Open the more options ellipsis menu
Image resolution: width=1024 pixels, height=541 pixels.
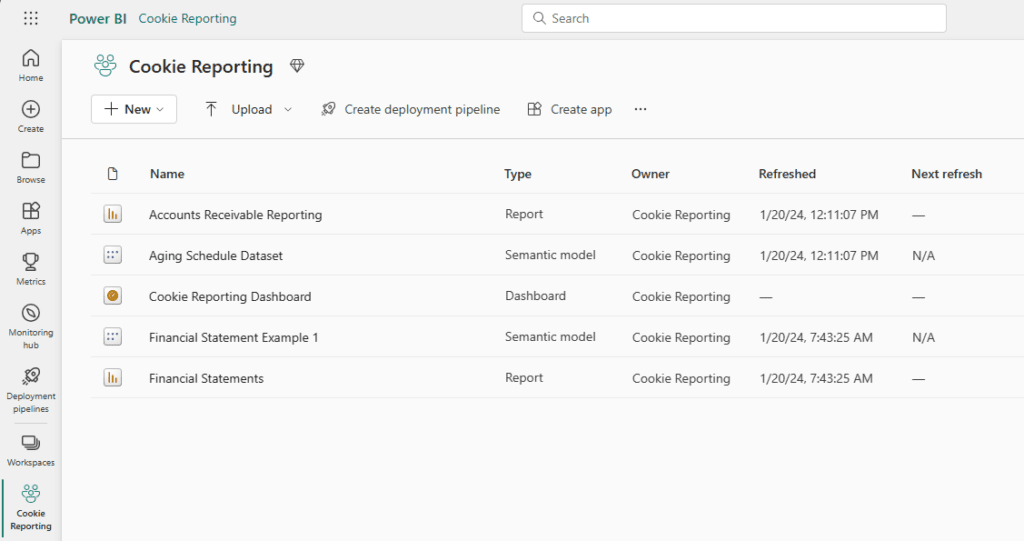pyautogui.click(x=641, y=109)
